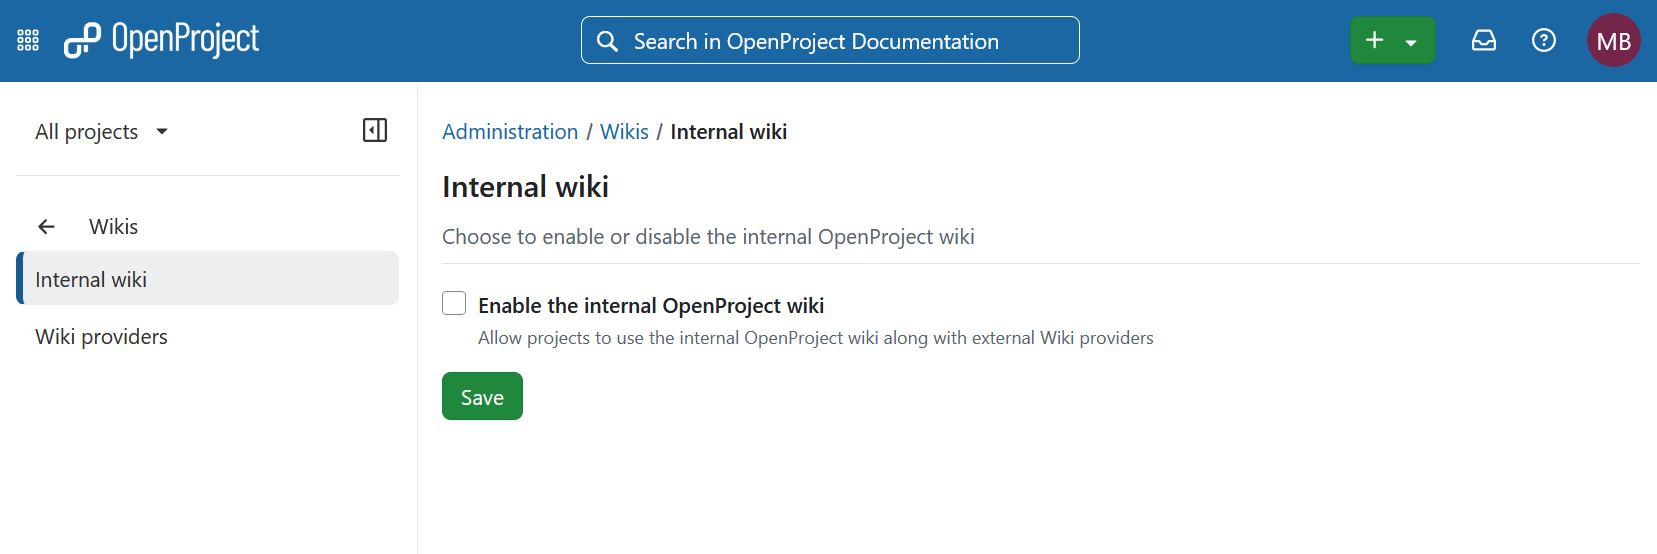Click Internal wiki breadcrumb text
The height and width of the screenshot is (554, 1657).
[x=728, y=132]
